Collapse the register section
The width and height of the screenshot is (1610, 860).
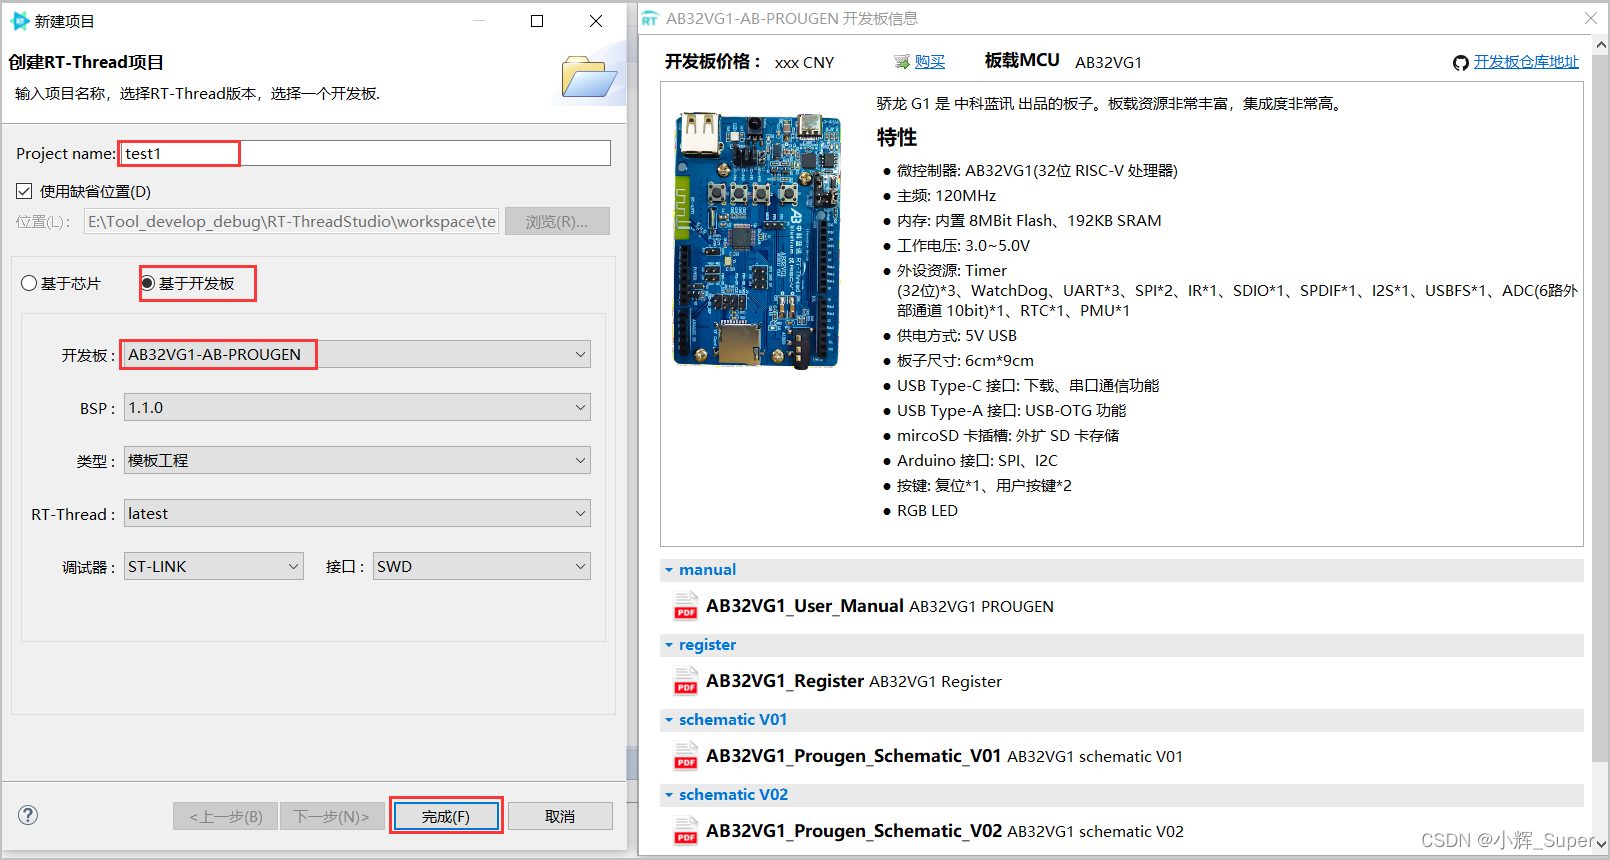[x=669, y=645]
